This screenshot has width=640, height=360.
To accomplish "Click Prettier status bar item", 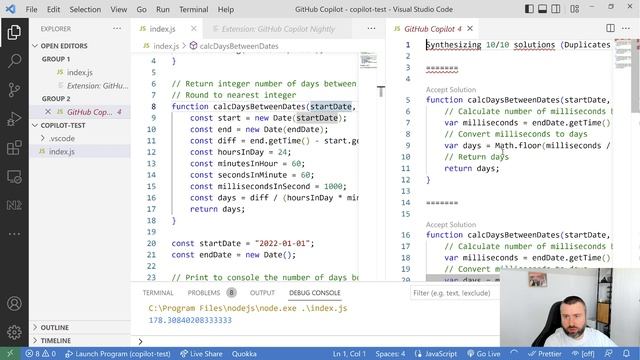I will pos(544,353).
